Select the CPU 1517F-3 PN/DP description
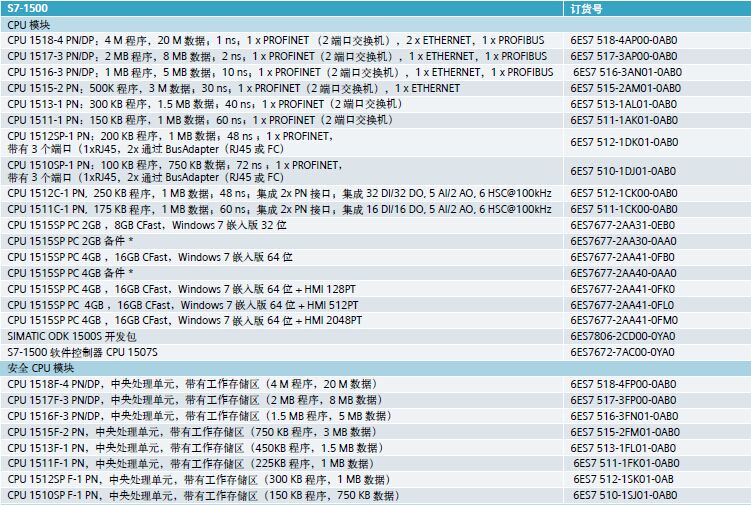Screen dimensions: 751x505 (x=195, y=400)
